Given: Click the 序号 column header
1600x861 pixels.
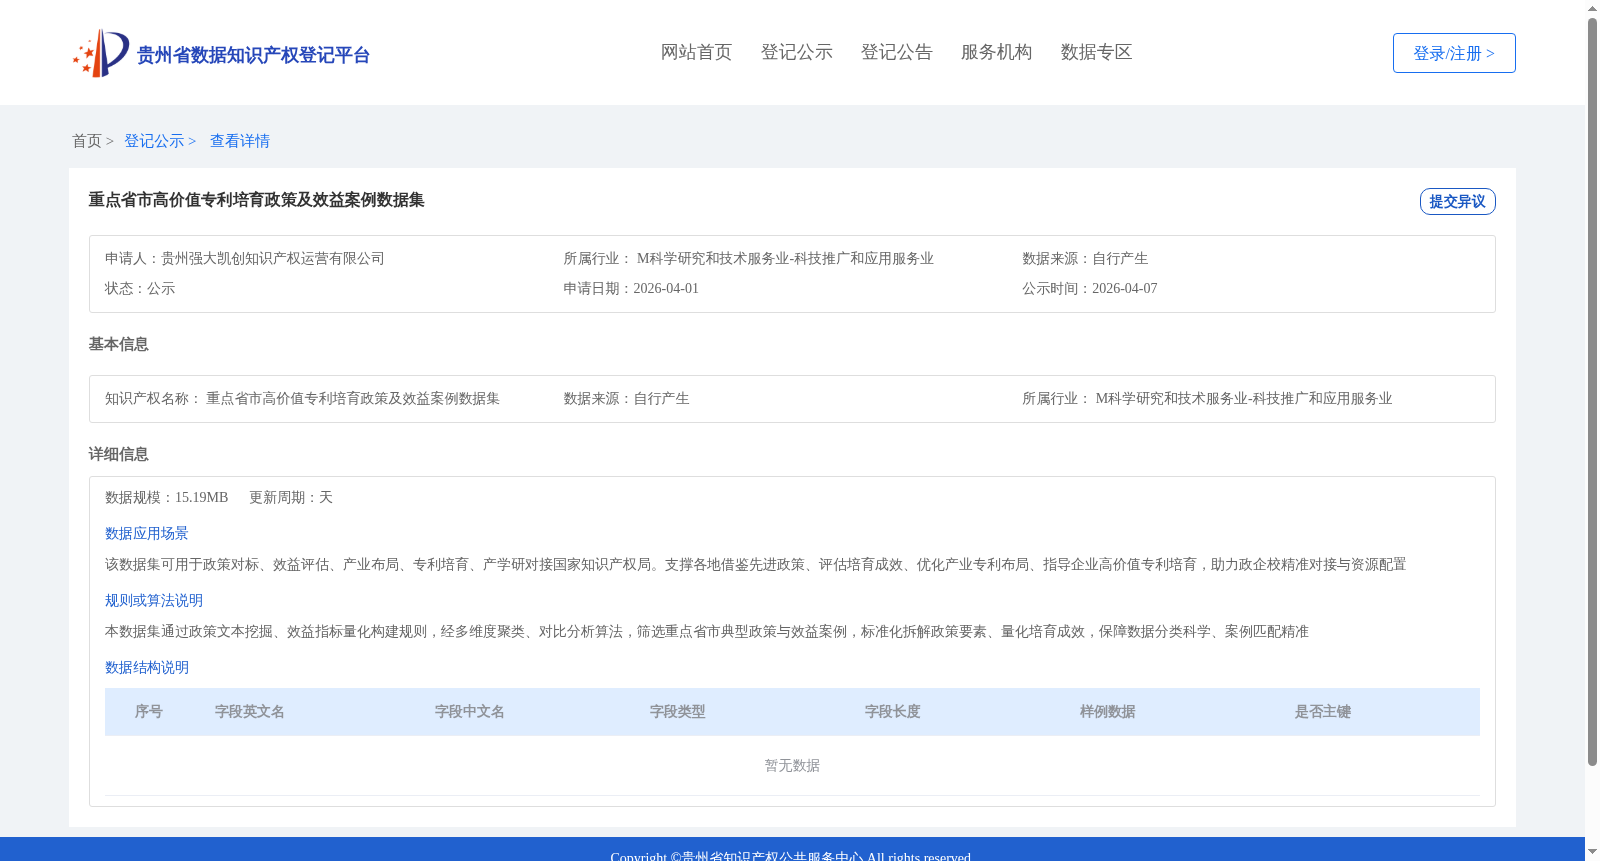Looking at the screenshot, I should coord(149,711).
